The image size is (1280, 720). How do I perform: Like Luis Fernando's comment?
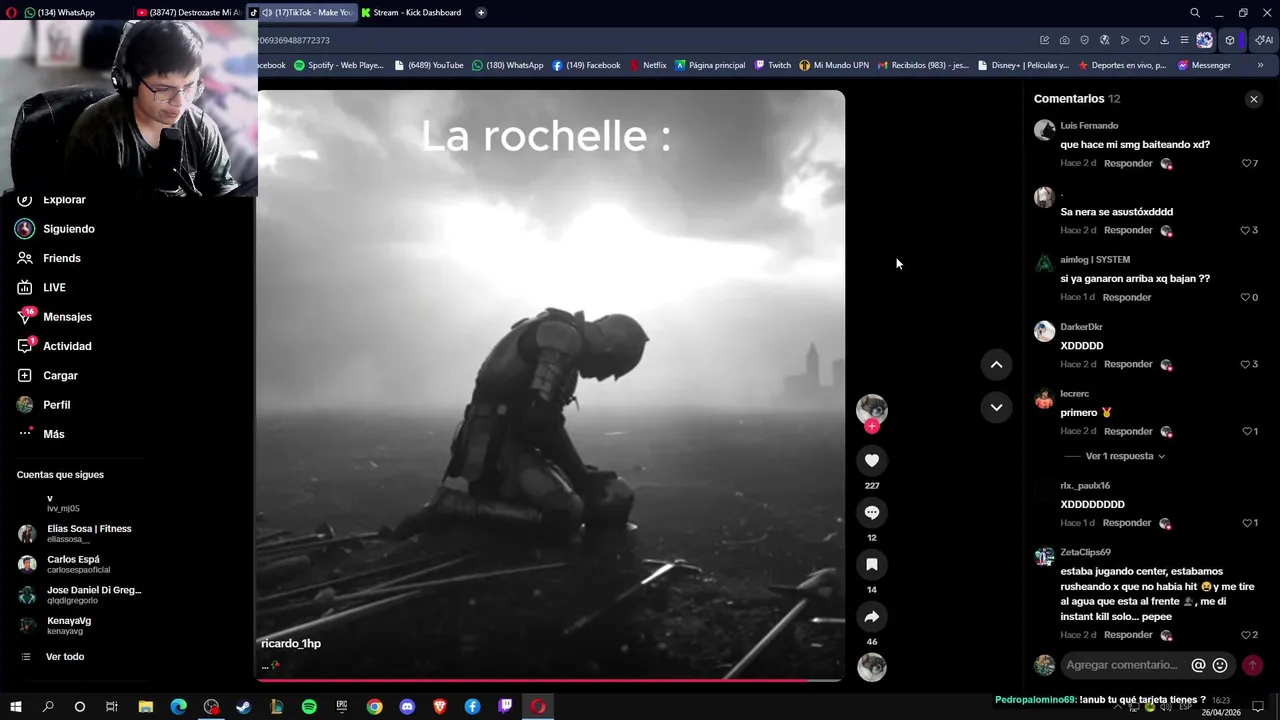[x=1247, y=163]
